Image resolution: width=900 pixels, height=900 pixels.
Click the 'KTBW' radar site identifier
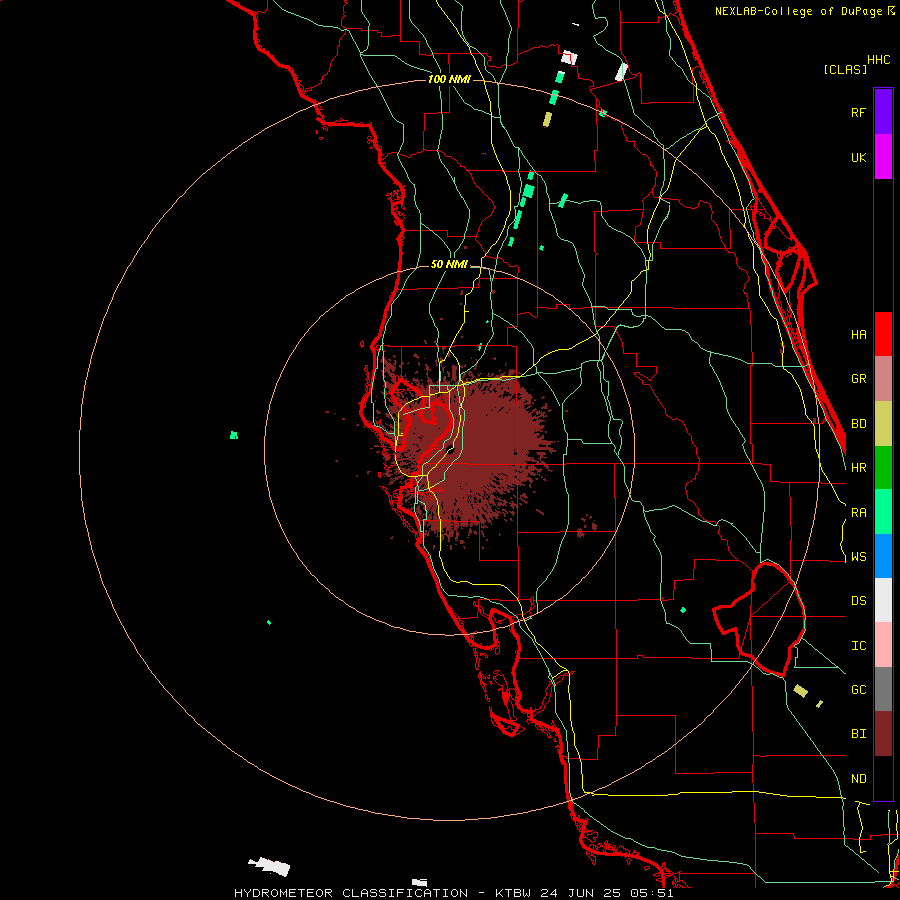[x=514, y=893]
